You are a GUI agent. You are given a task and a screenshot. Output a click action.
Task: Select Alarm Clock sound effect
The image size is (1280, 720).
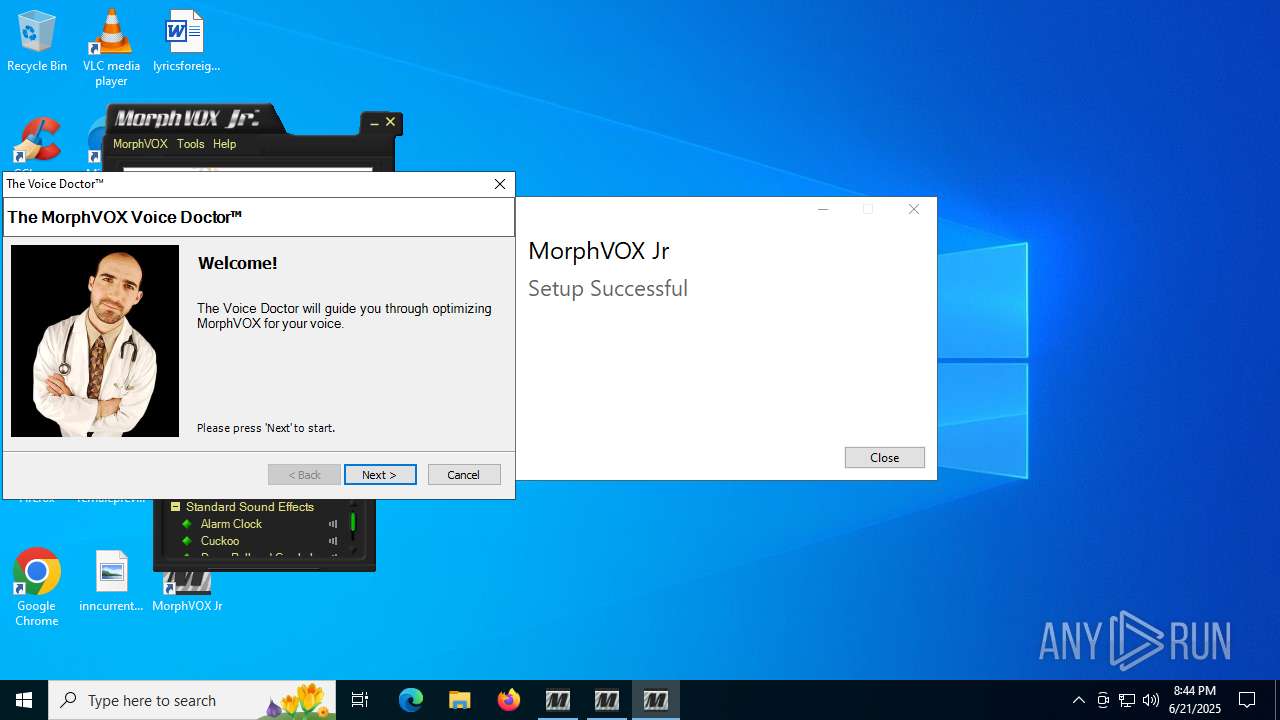tap(231, 524)
